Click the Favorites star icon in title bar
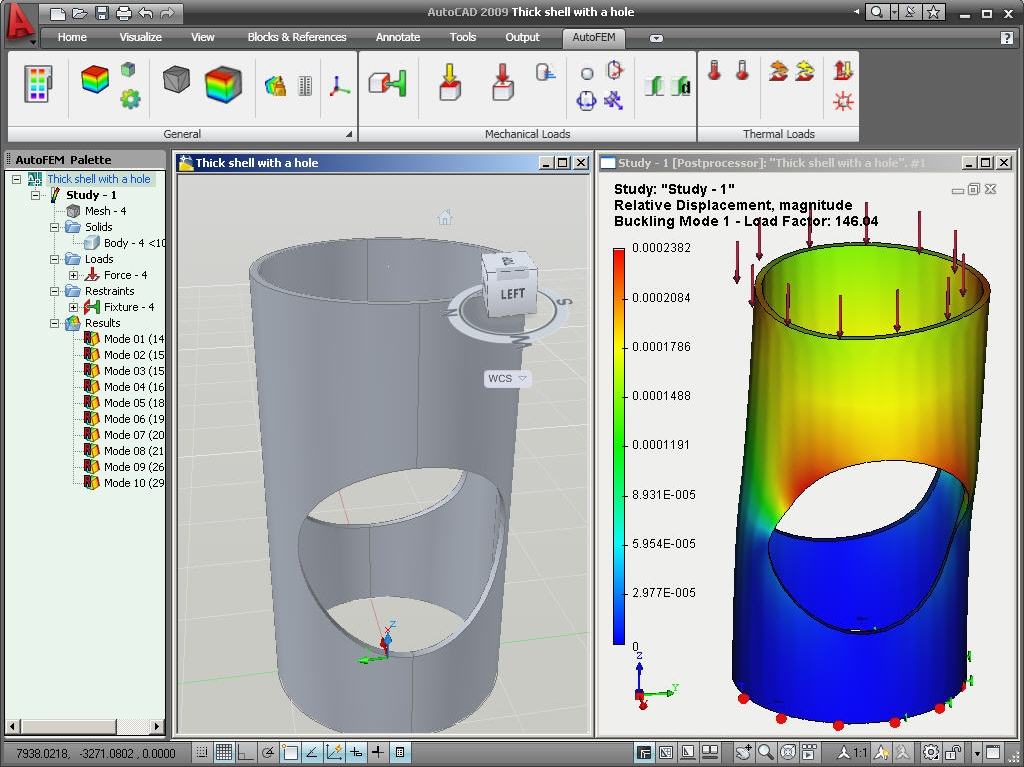1024x767 pixels. pyautogui.click(x=934, y=12)
